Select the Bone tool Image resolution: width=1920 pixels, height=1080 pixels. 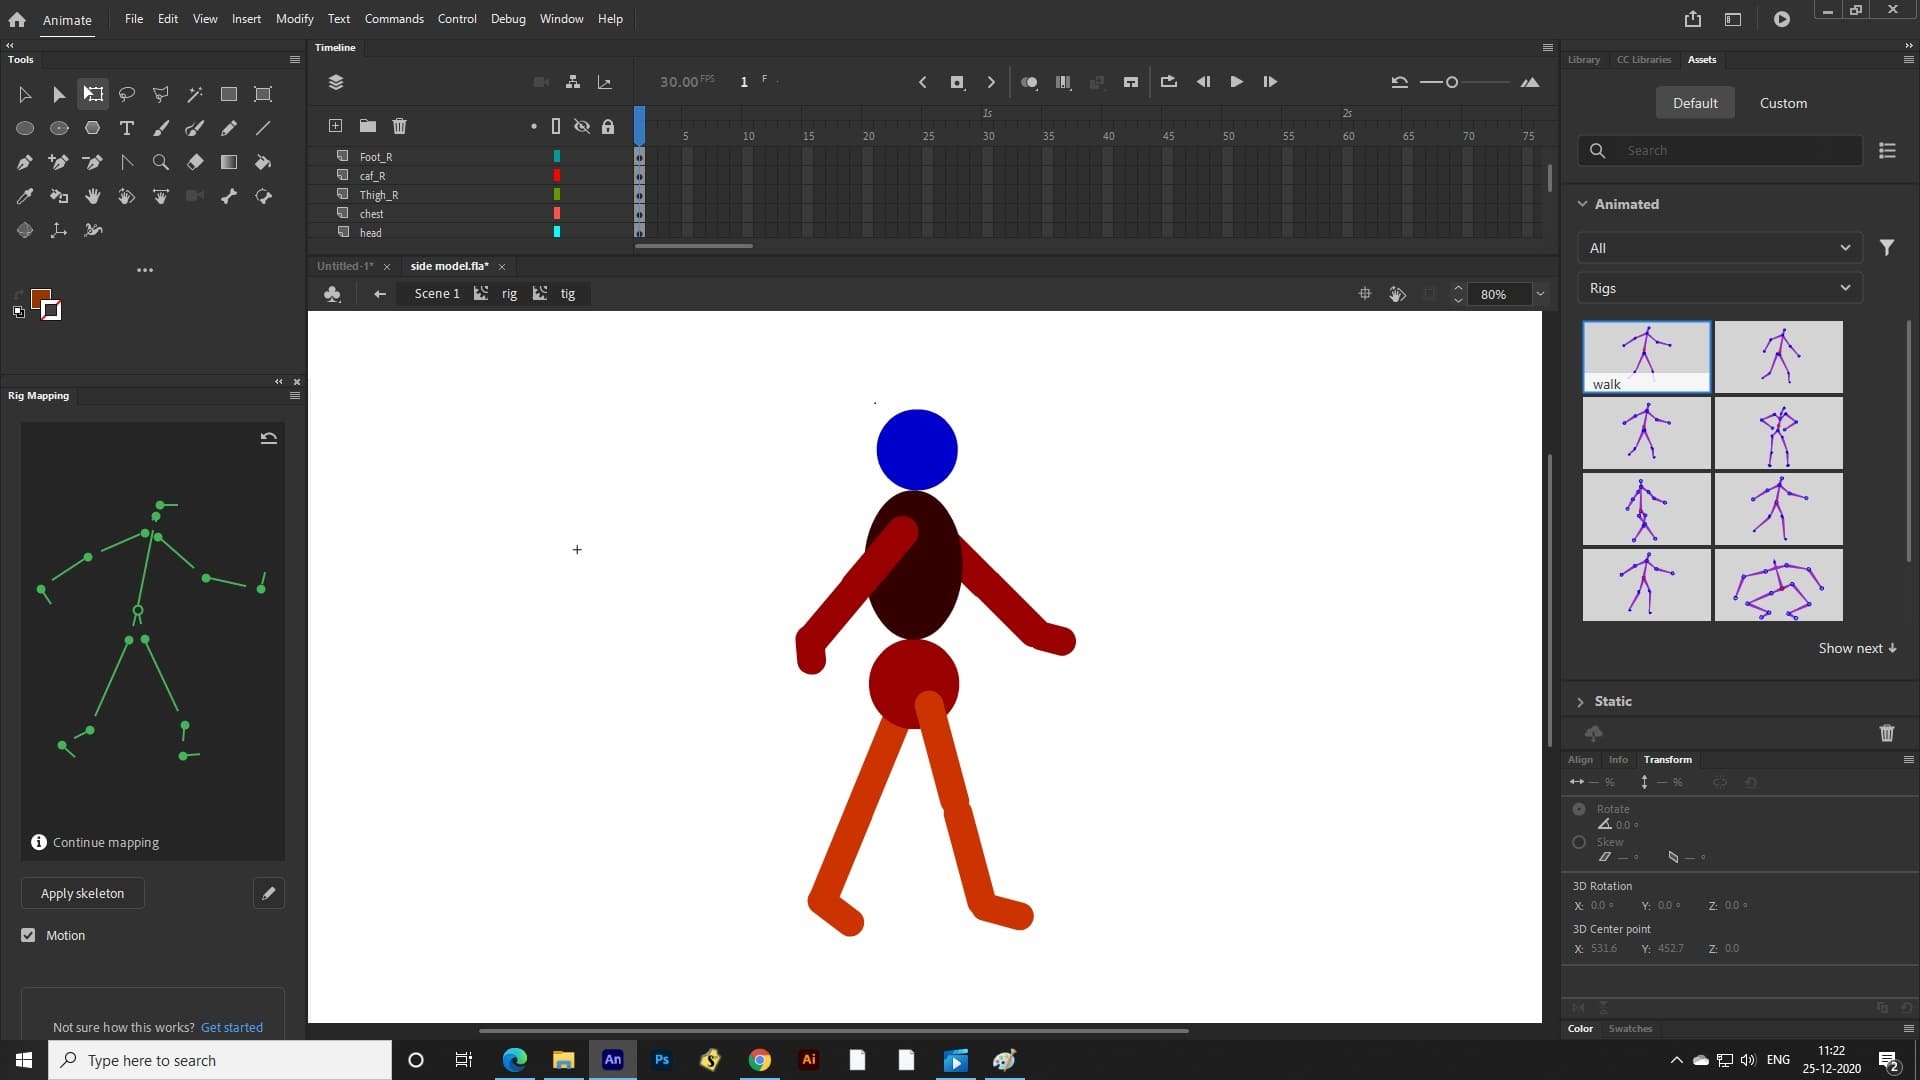coord(229,196)
